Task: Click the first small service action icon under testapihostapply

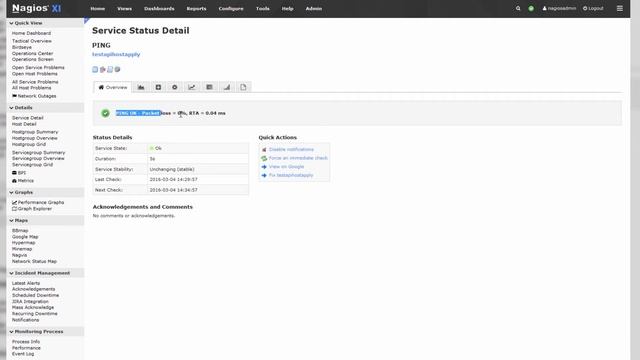Action: coord(95,69)
